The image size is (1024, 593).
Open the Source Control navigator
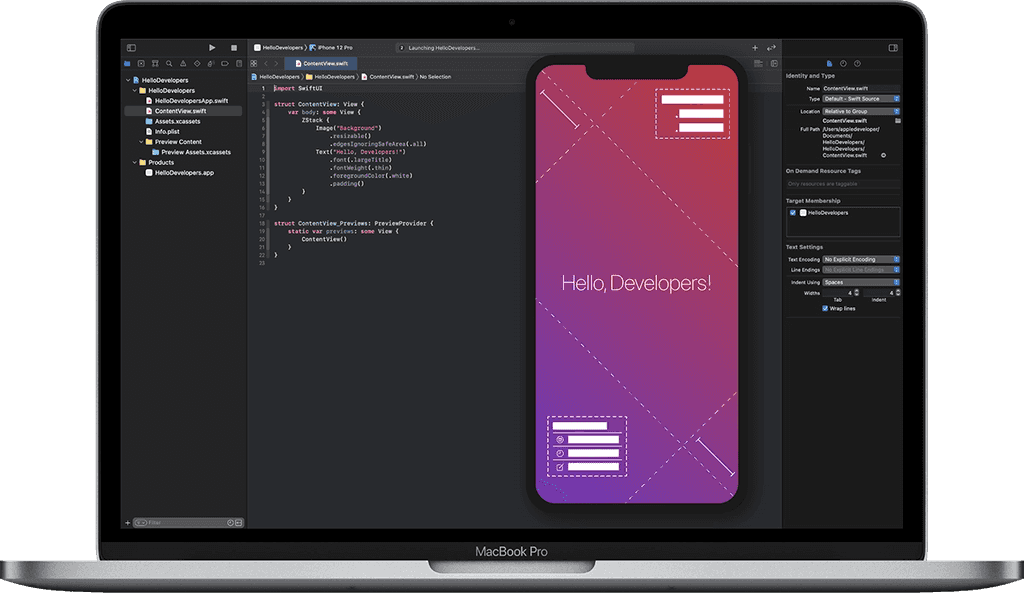[141, 62]
